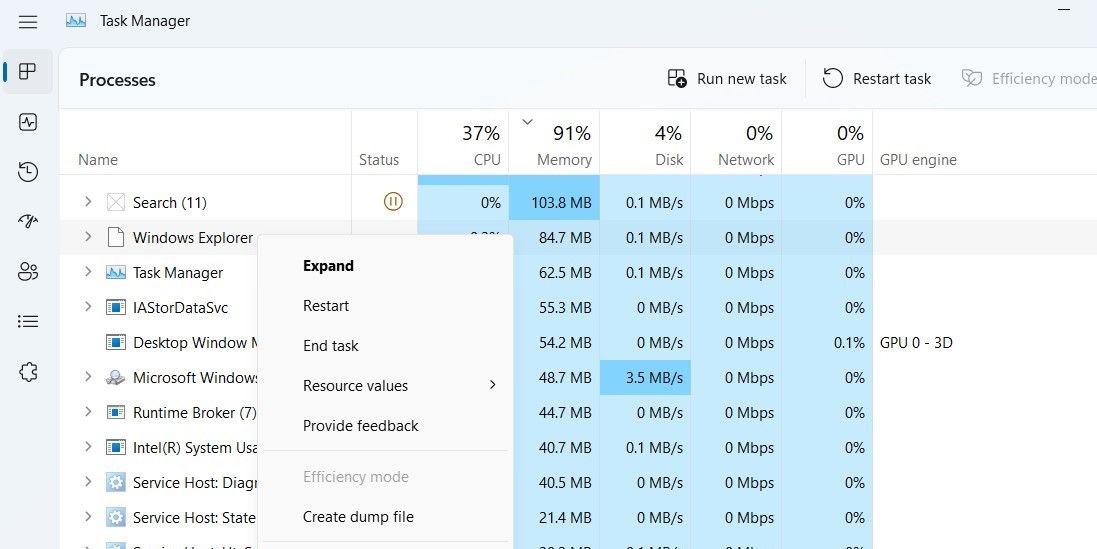This screenshot has width=1097, height=549.
Task: Choose Restart from the context menu
Action: click(x=326, y=306)
